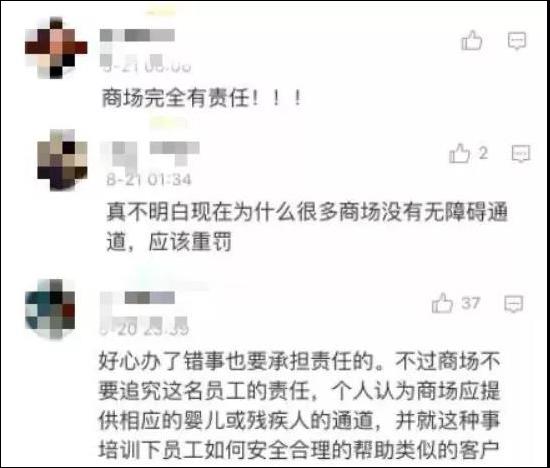The image size is (550, 468).
Task: Click the like count 37
Action: pyautogui.click(x=470, y=303)
